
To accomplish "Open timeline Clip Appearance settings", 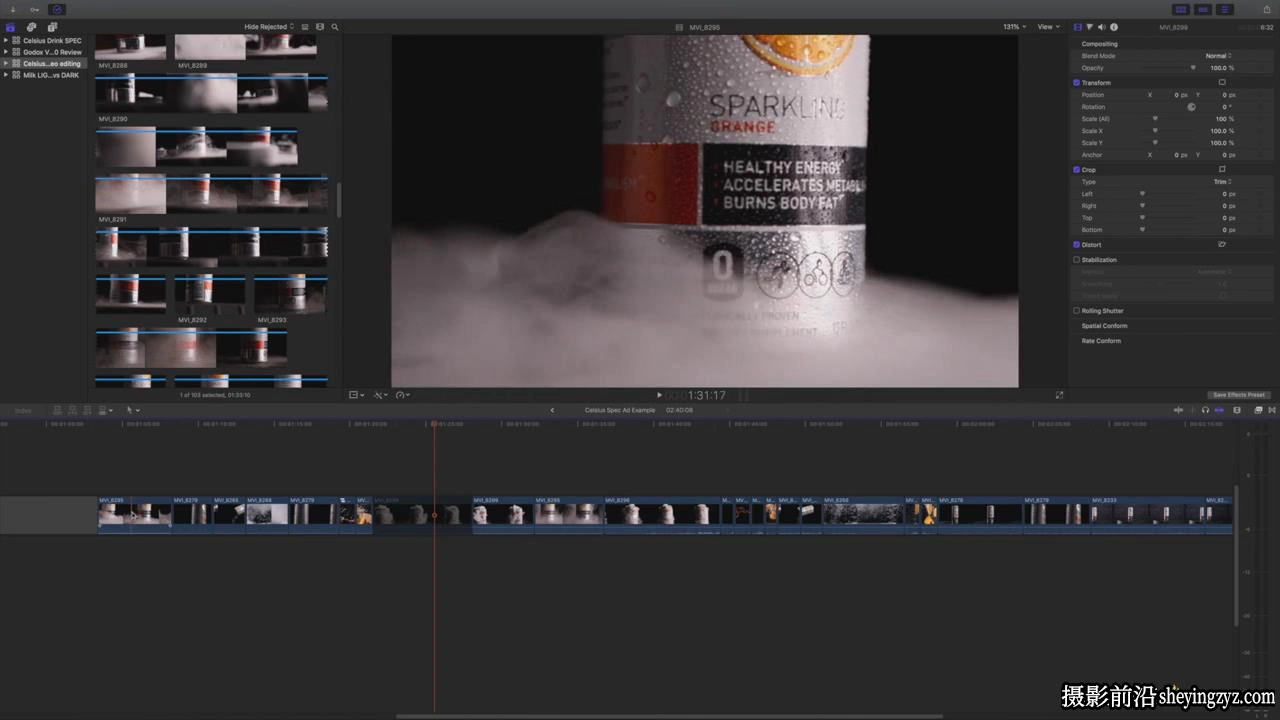I will [x=1237, y=410].
